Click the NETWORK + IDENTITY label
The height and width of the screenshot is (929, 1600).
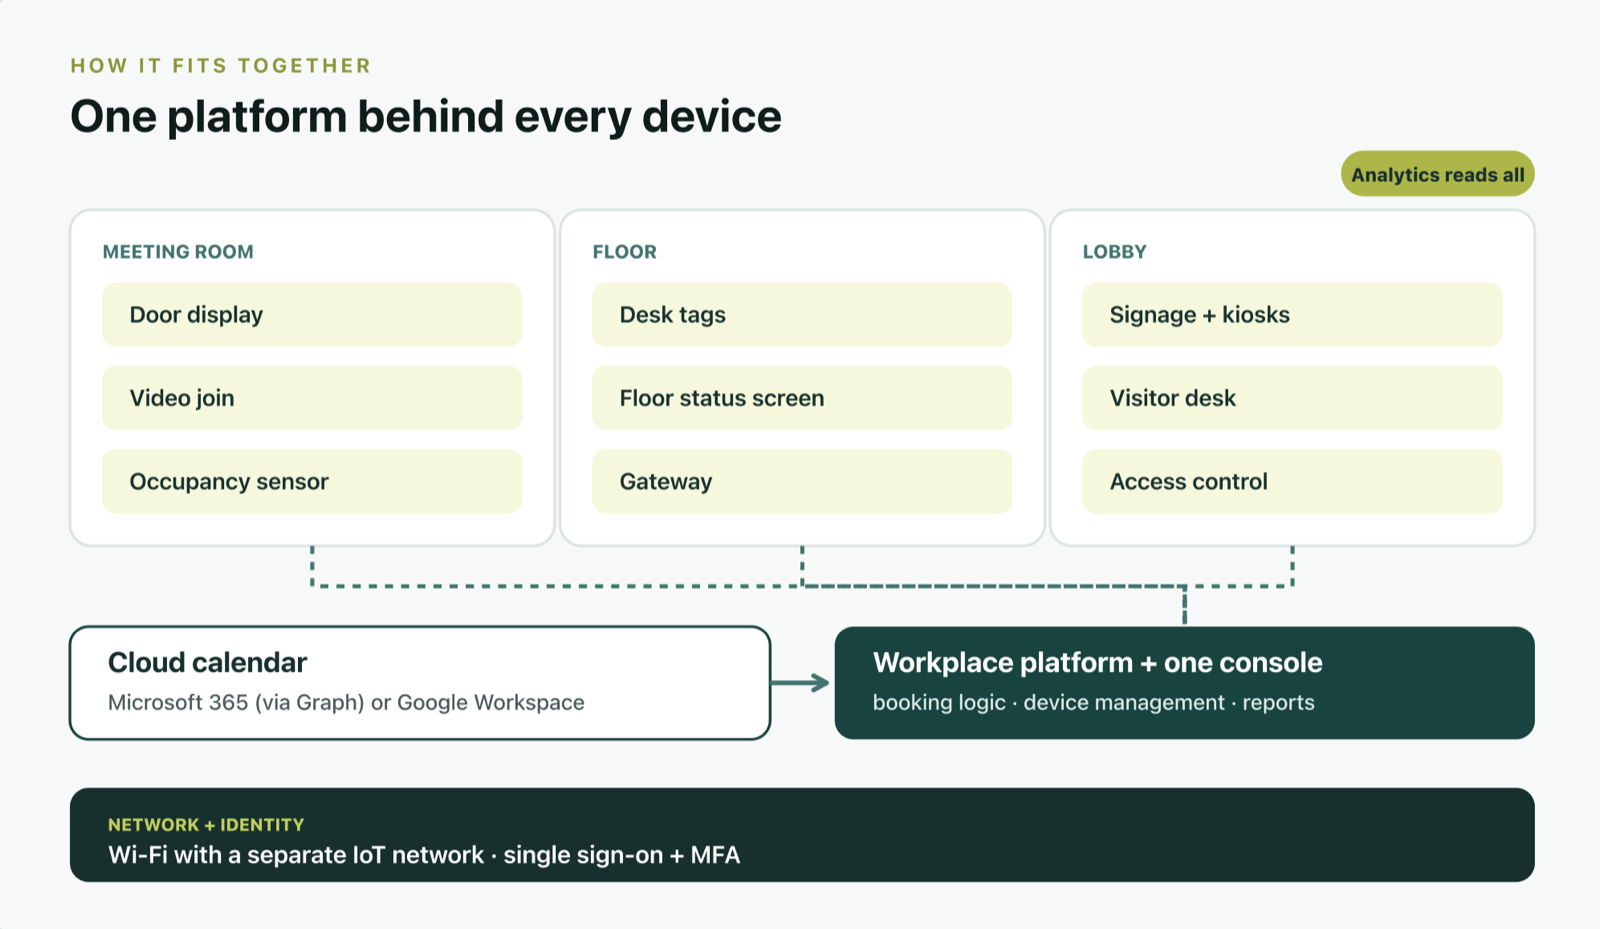(x=206, y=825)
